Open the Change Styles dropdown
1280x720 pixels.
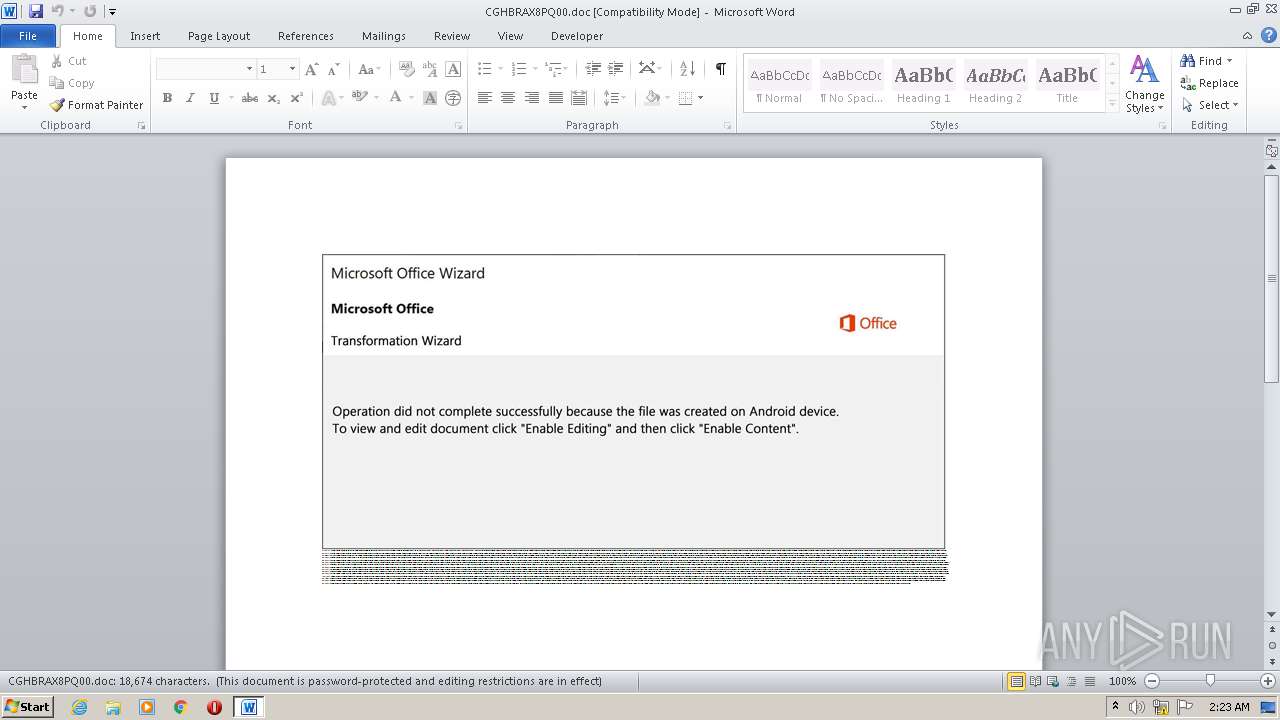(x=1144, y=84)
